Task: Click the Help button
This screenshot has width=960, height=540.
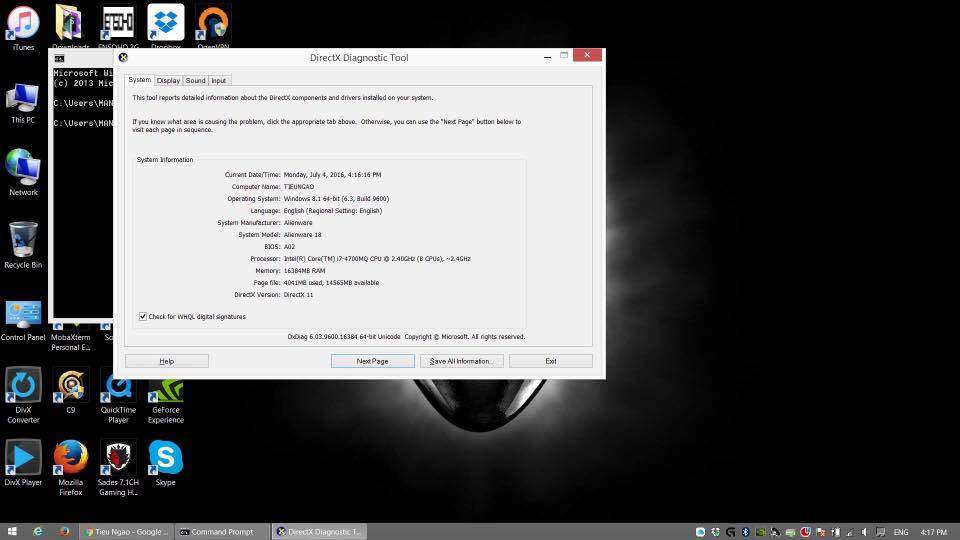Action: coord(167,361)
